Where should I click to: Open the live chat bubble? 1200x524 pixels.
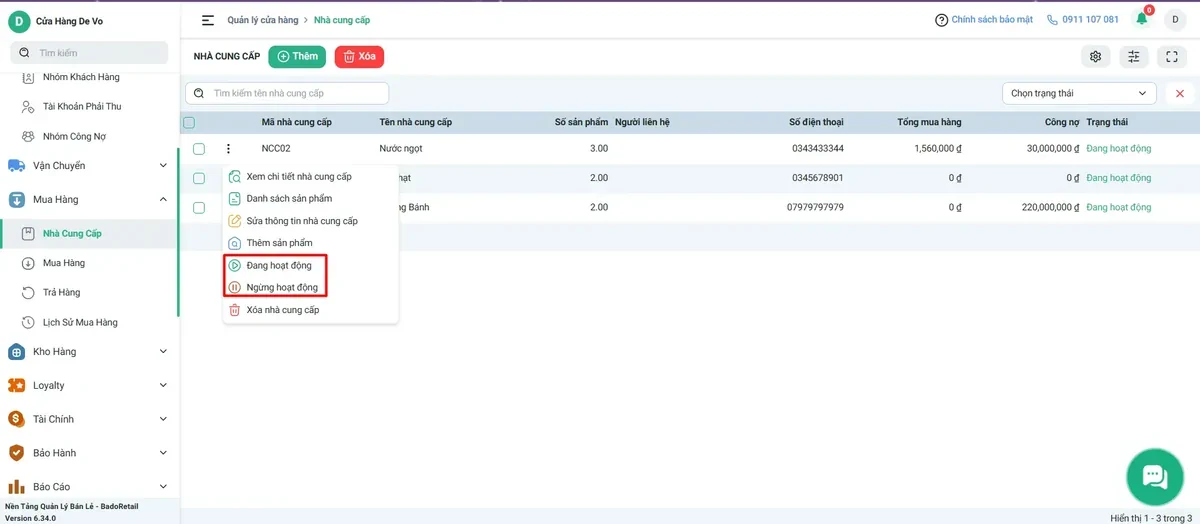pyautogui.click(x=1155, y=477)
